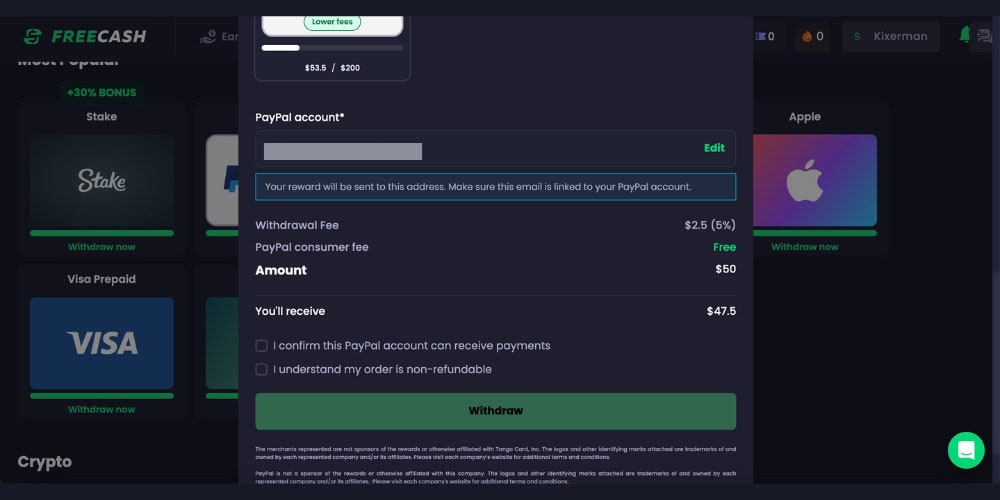Click the $53.5 / $200 progress bar

[x=332, y=48]
